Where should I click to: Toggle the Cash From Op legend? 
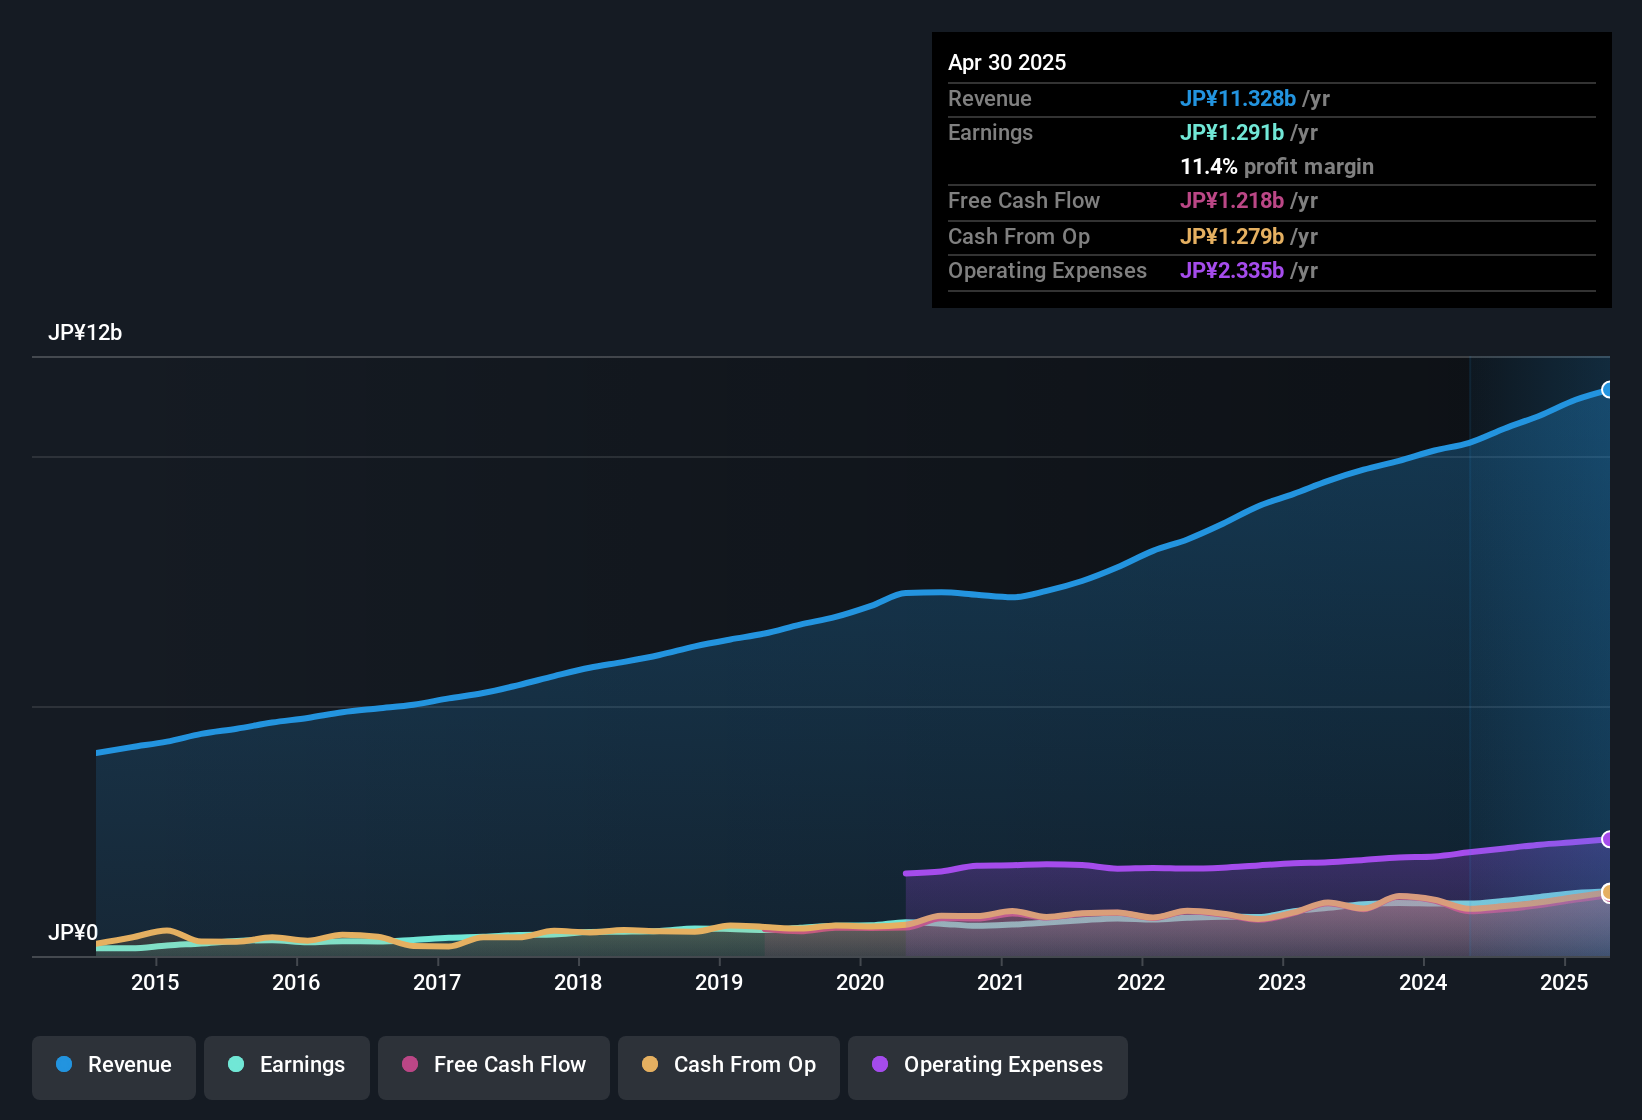tap(729, 1066)
